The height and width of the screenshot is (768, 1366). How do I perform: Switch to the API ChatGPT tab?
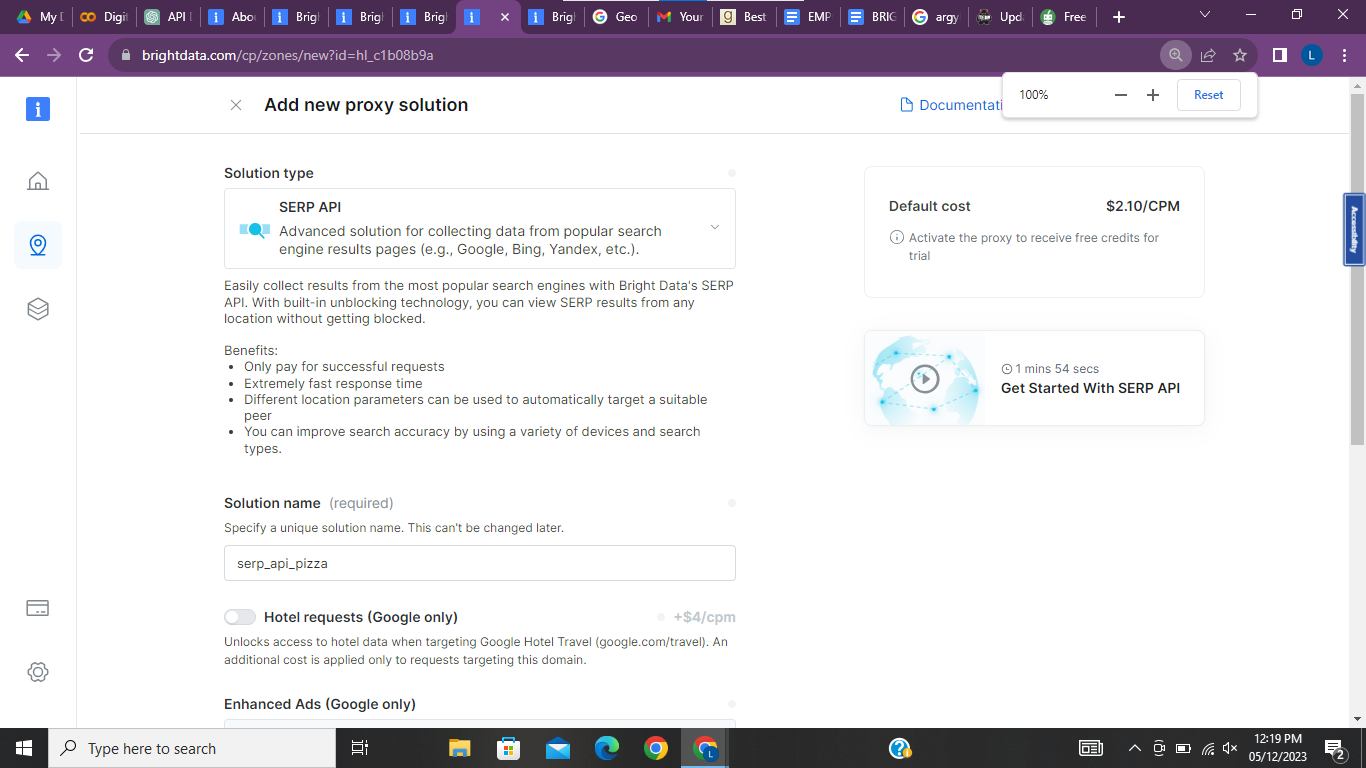tap(167, 17)
